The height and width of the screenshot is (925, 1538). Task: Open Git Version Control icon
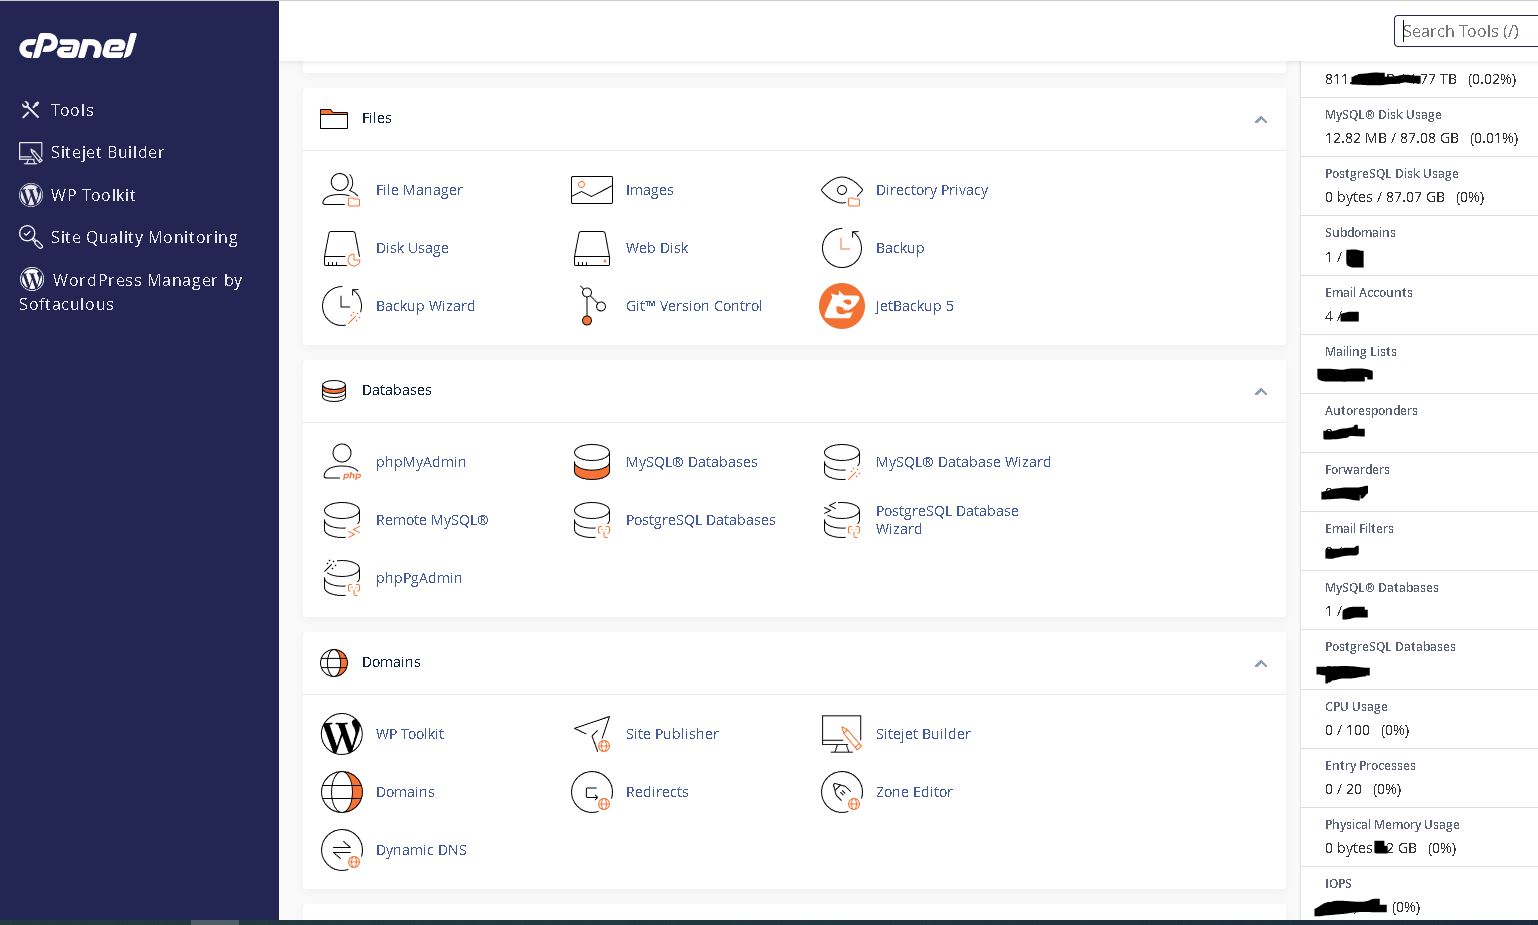click(592, 306)
